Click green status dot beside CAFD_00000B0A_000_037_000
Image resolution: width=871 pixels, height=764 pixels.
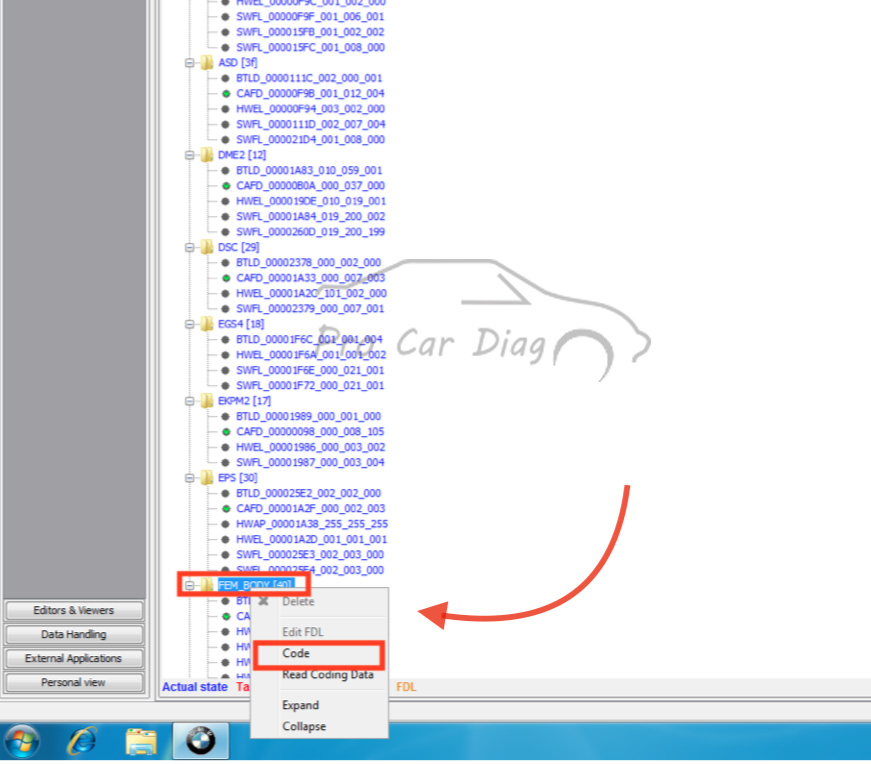[226, 186]
